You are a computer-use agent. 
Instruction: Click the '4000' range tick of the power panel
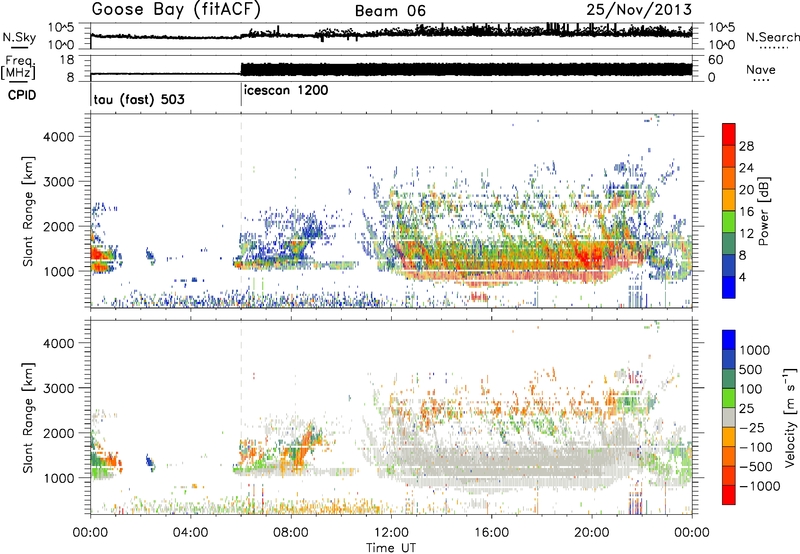point(58,137)
